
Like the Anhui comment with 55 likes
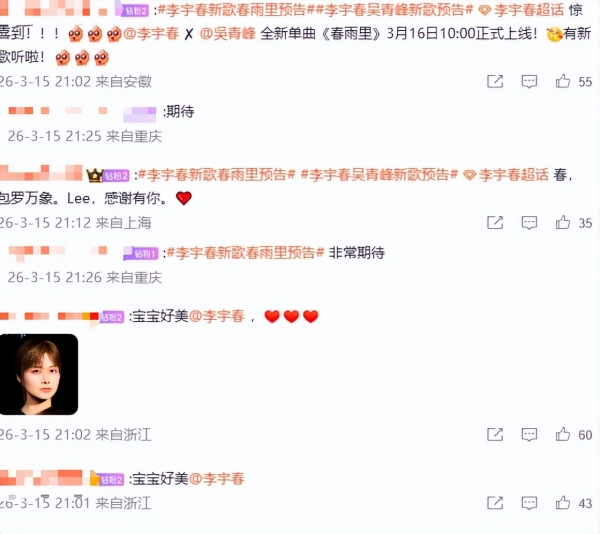tap(562, 81)
